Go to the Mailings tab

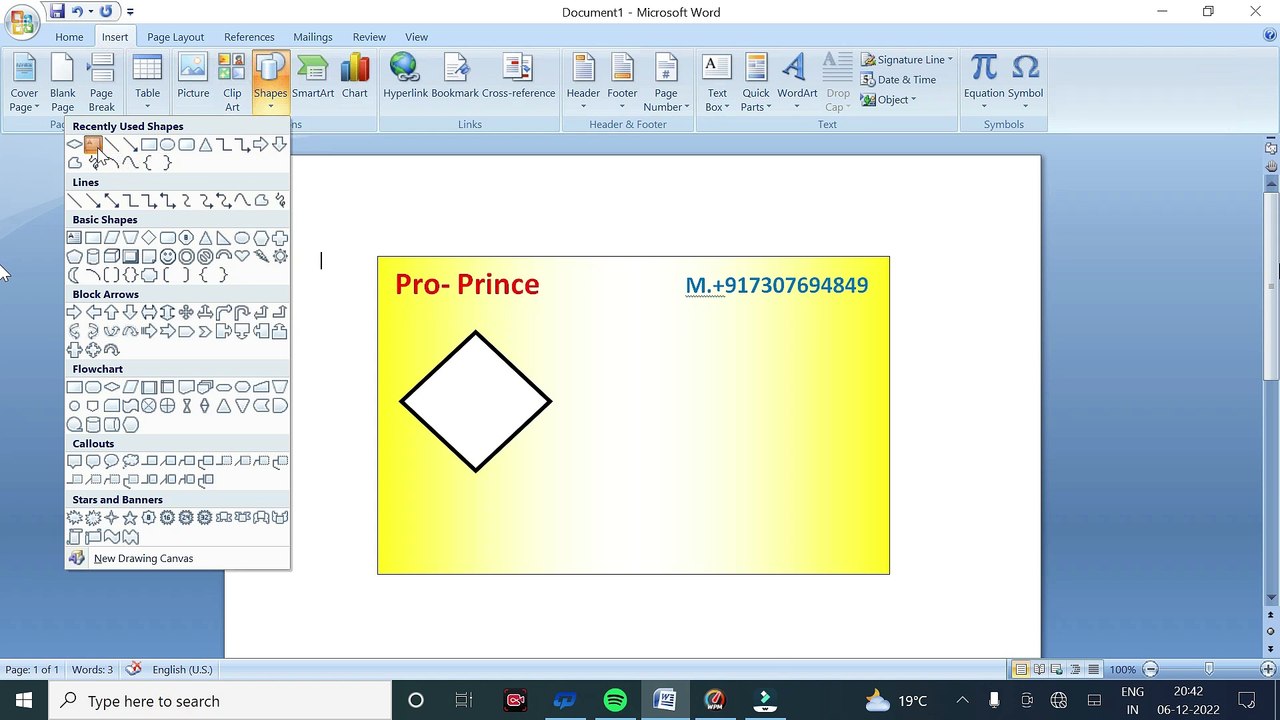point(313,37)
